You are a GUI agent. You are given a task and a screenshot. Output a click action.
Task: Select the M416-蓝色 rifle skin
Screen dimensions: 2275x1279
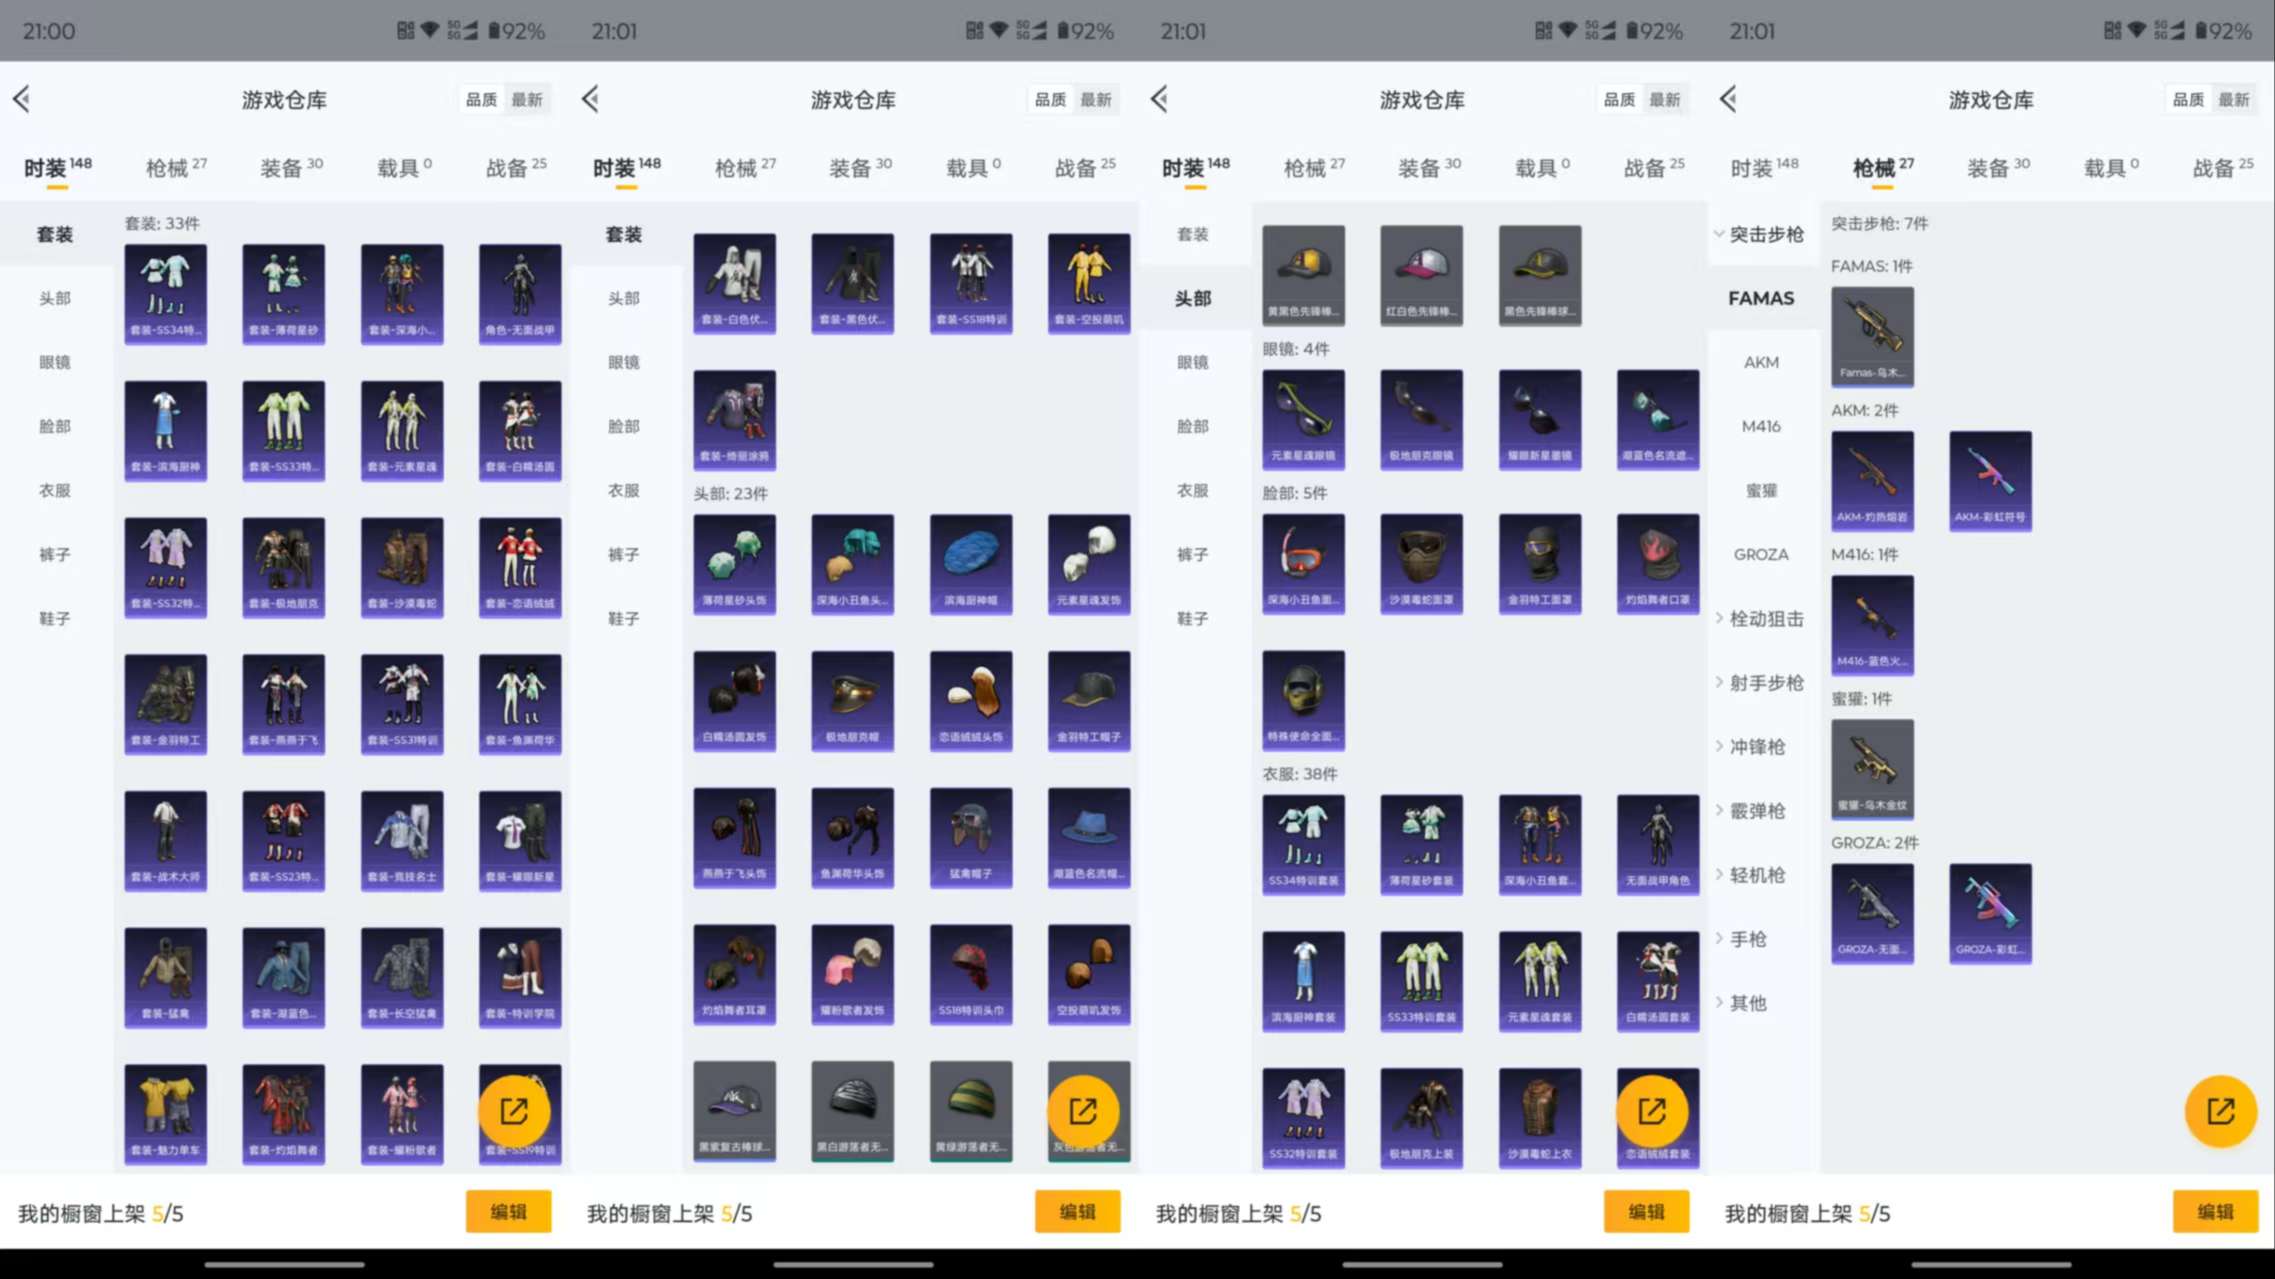point(1871,624)
